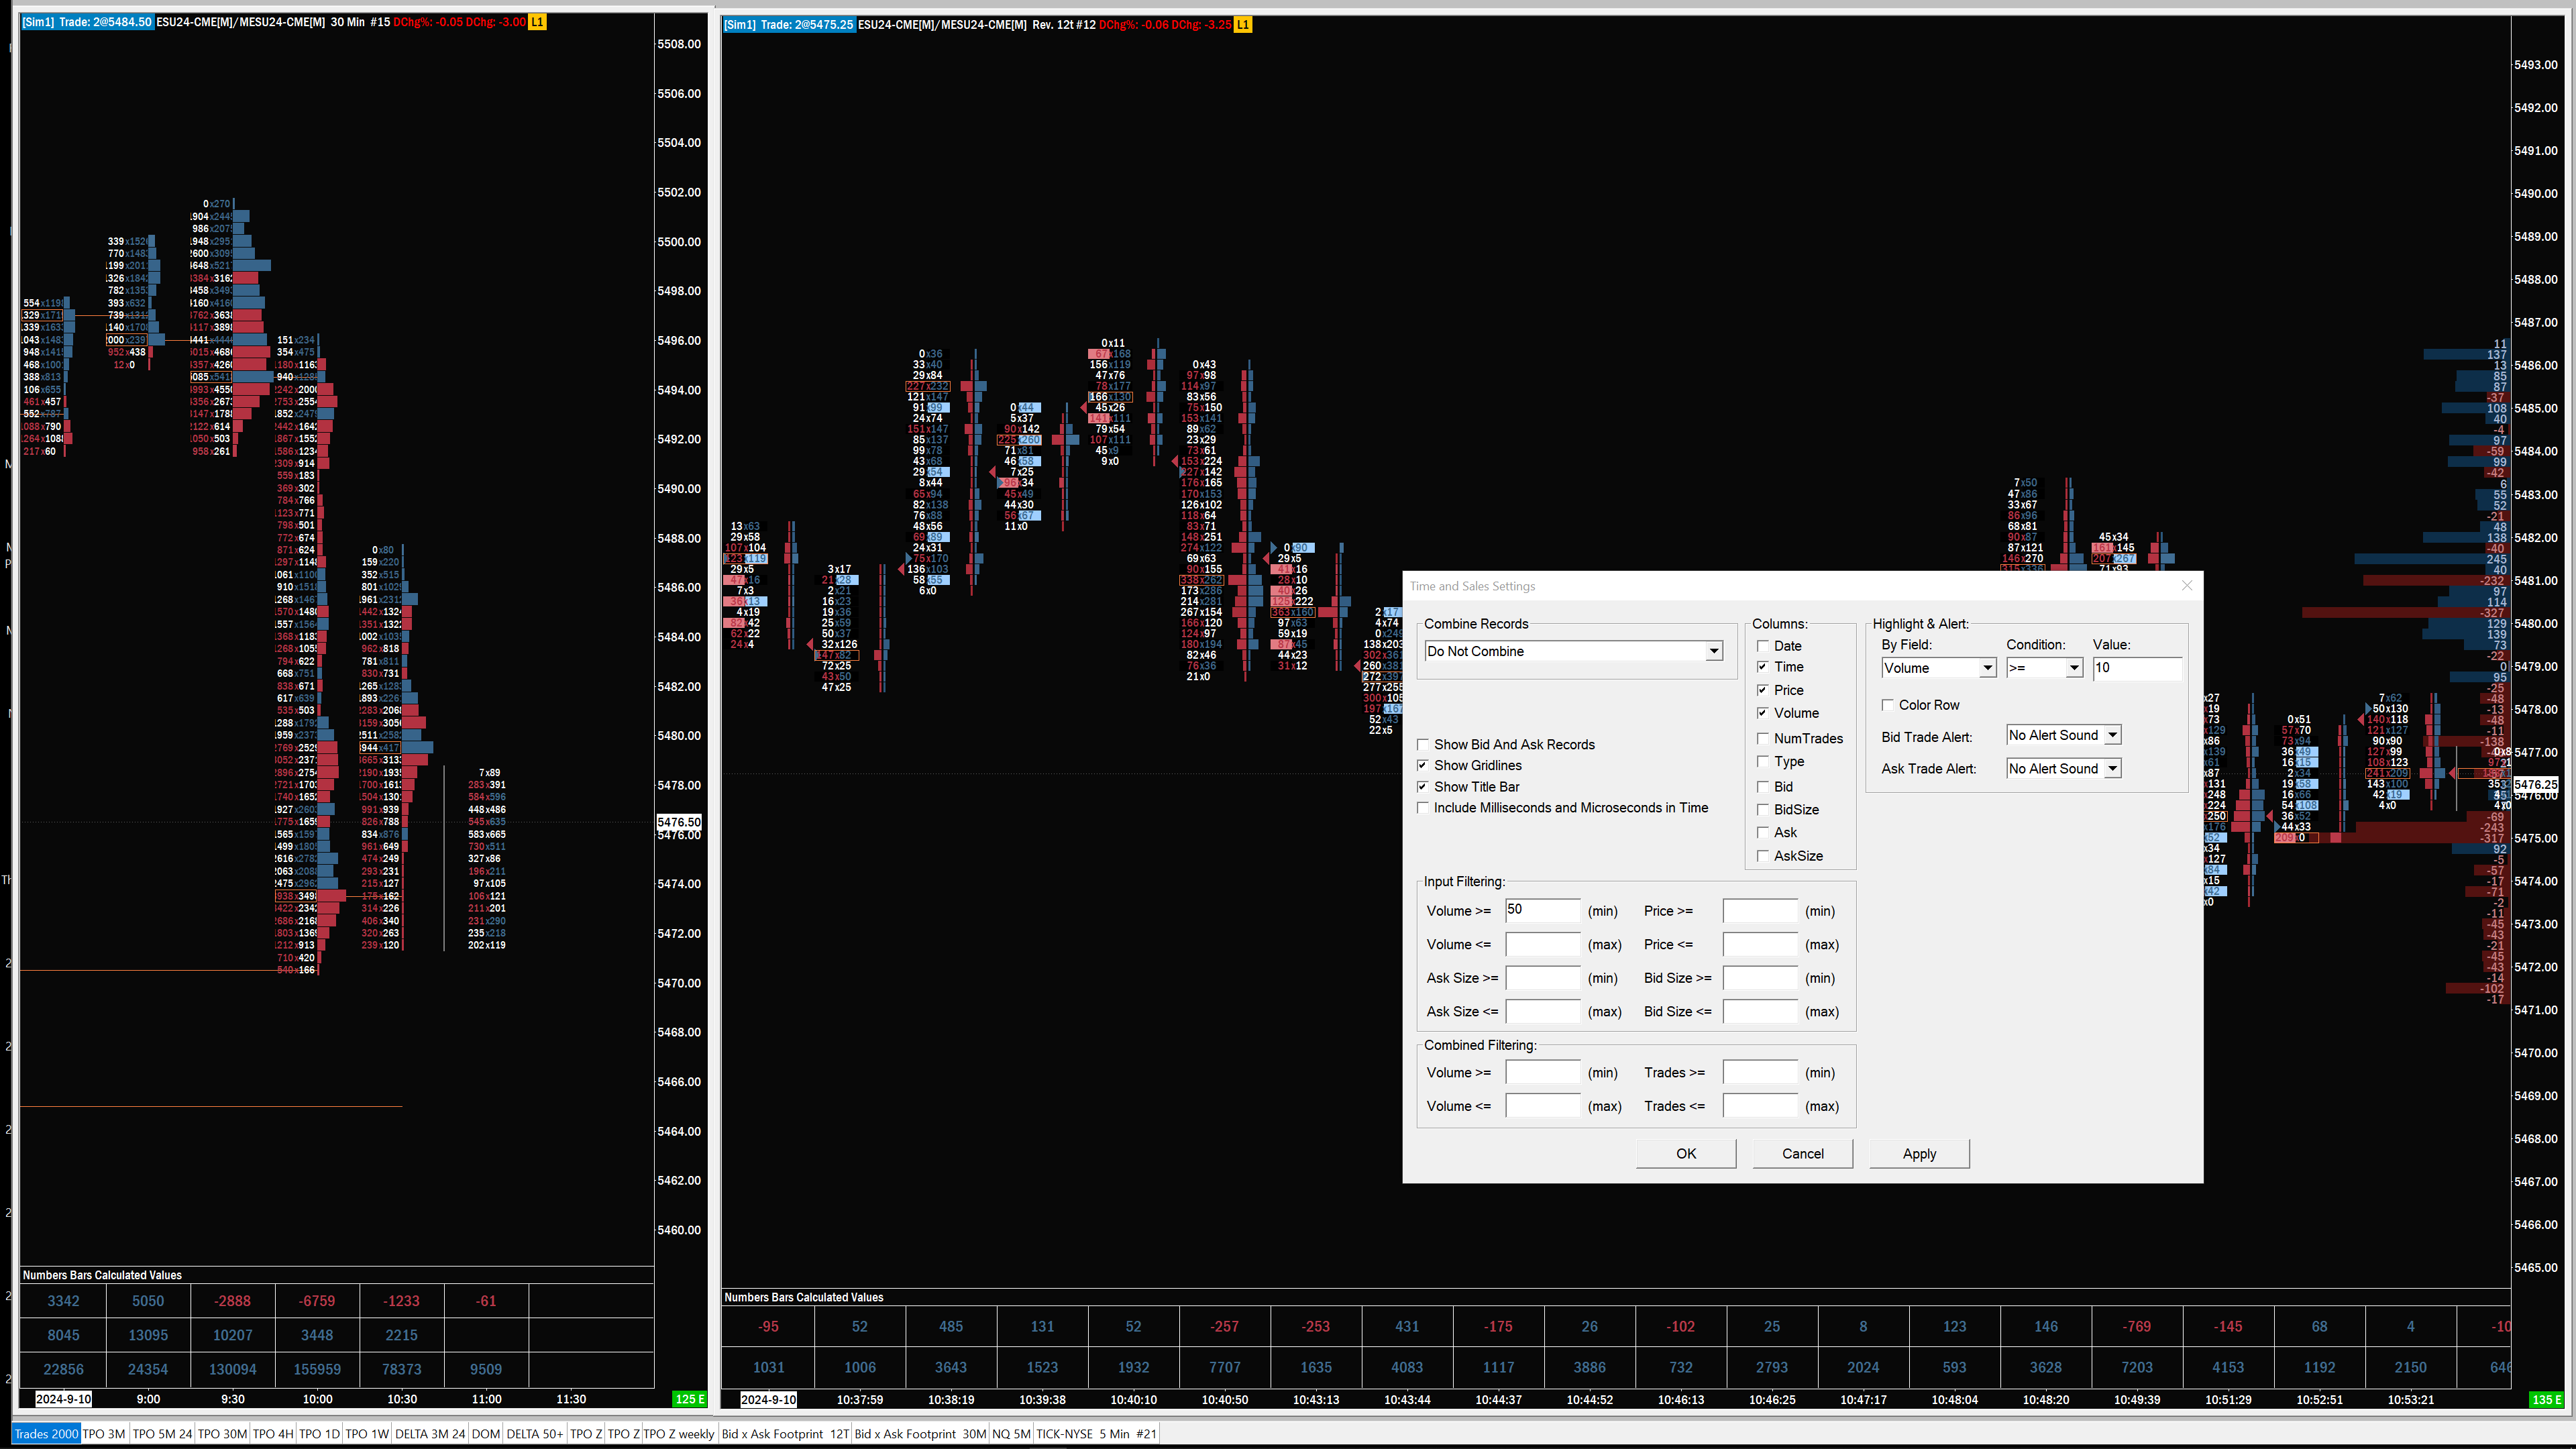Click the Sim1 trade label on the right chart
This screenshot has height=1449, width=2576.
(x=789, y=24)
